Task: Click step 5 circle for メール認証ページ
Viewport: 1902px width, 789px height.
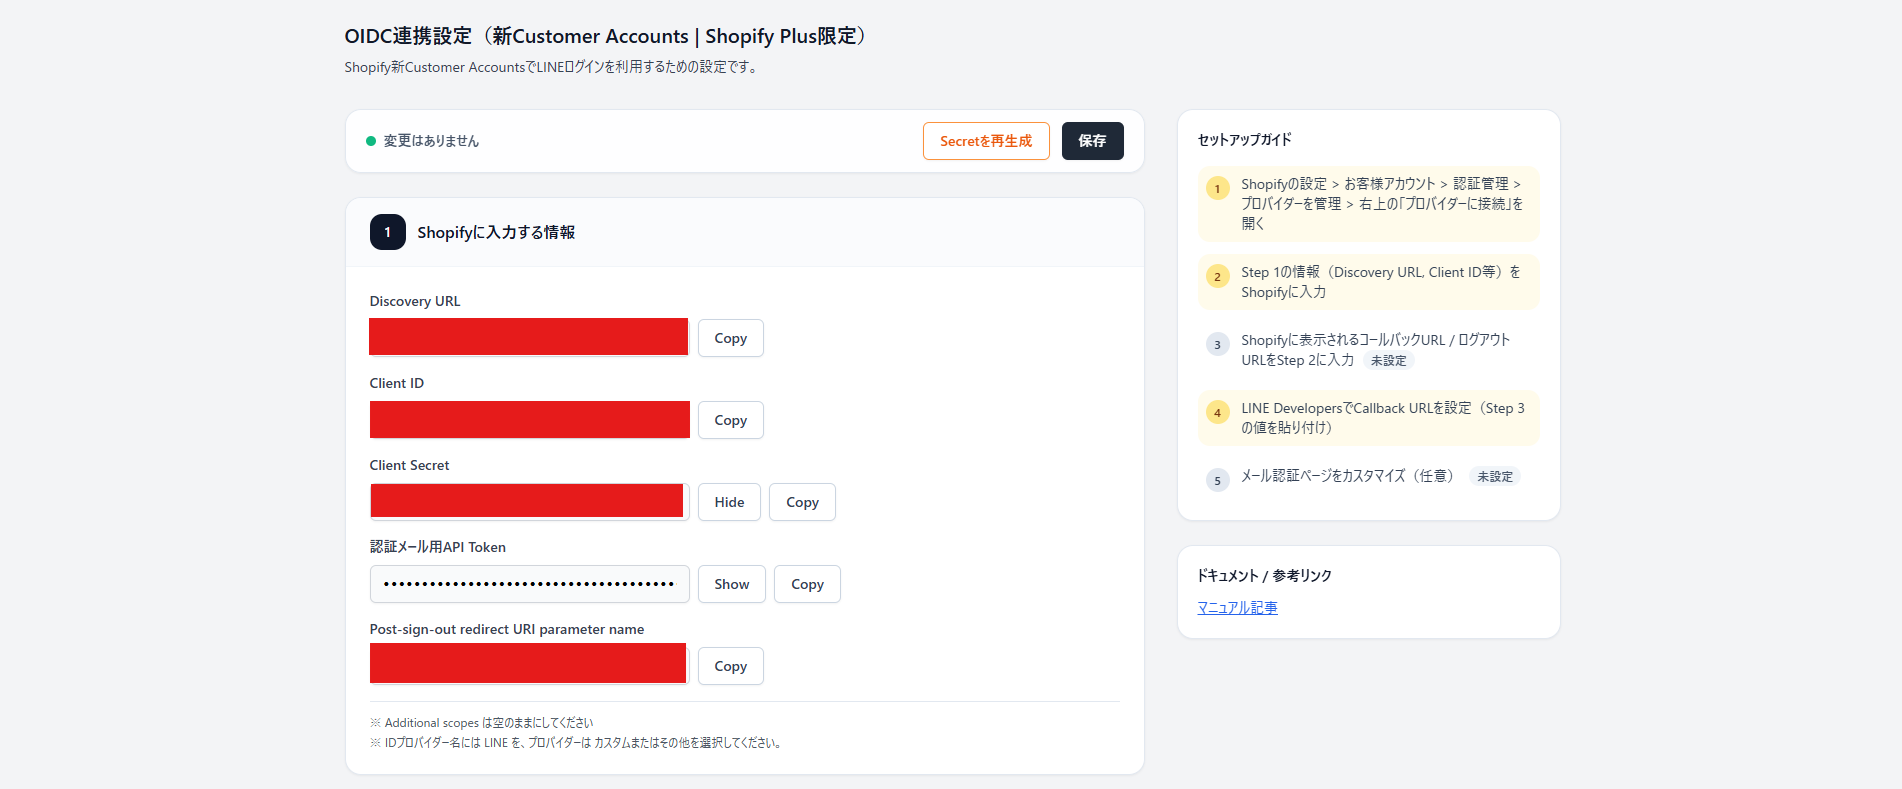Action: (x=1217, y=481)
